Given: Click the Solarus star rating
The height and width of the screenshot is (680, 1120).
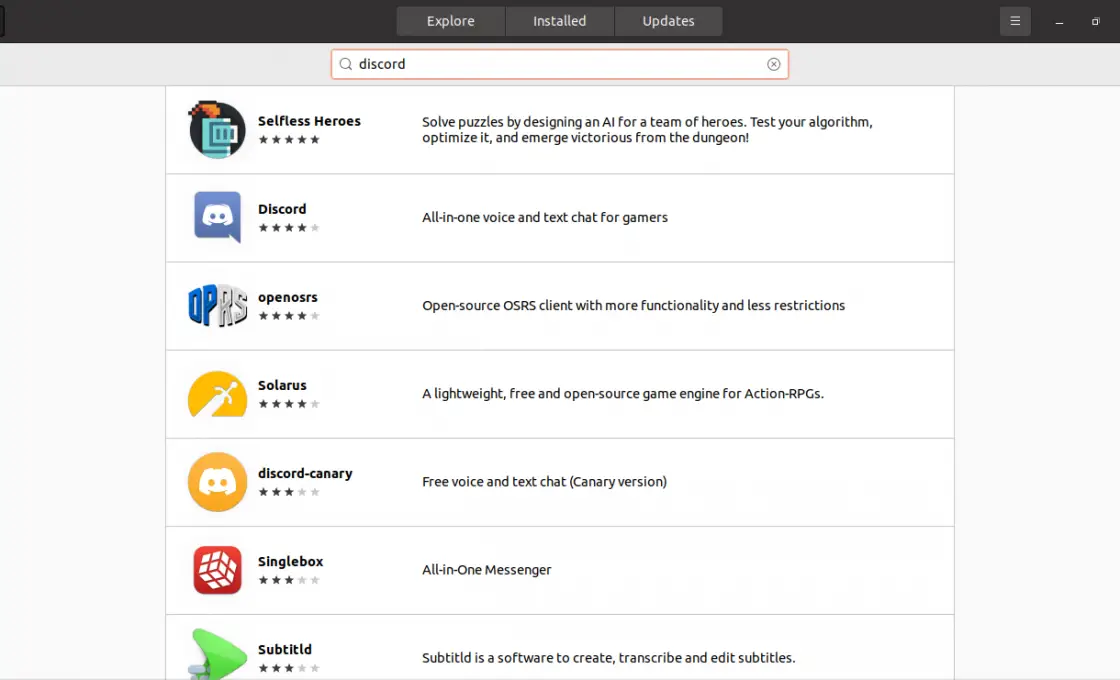Looking at the screenshot, I should (x=289, y=404).
